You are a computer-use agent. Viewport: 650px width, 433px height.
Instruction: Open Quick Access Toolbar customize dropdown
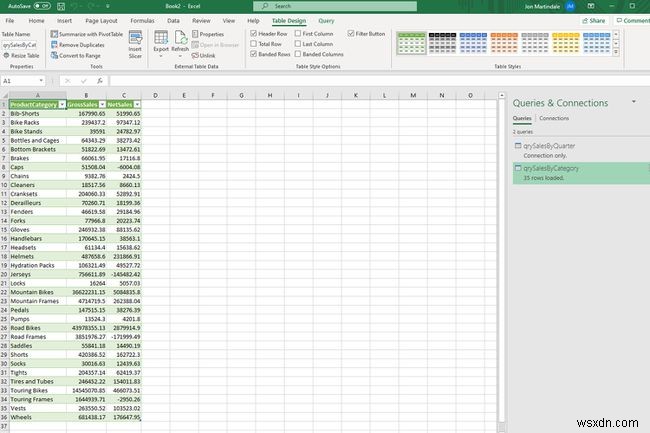pyautogui.click(x=108, y=6)
